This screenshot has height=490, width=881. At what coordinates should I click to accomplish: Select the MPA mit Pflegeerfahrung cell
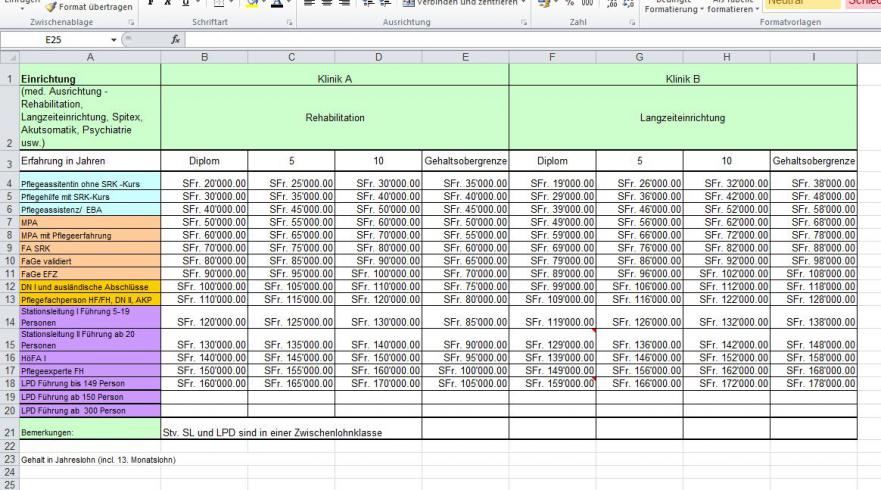pos(90,235)
